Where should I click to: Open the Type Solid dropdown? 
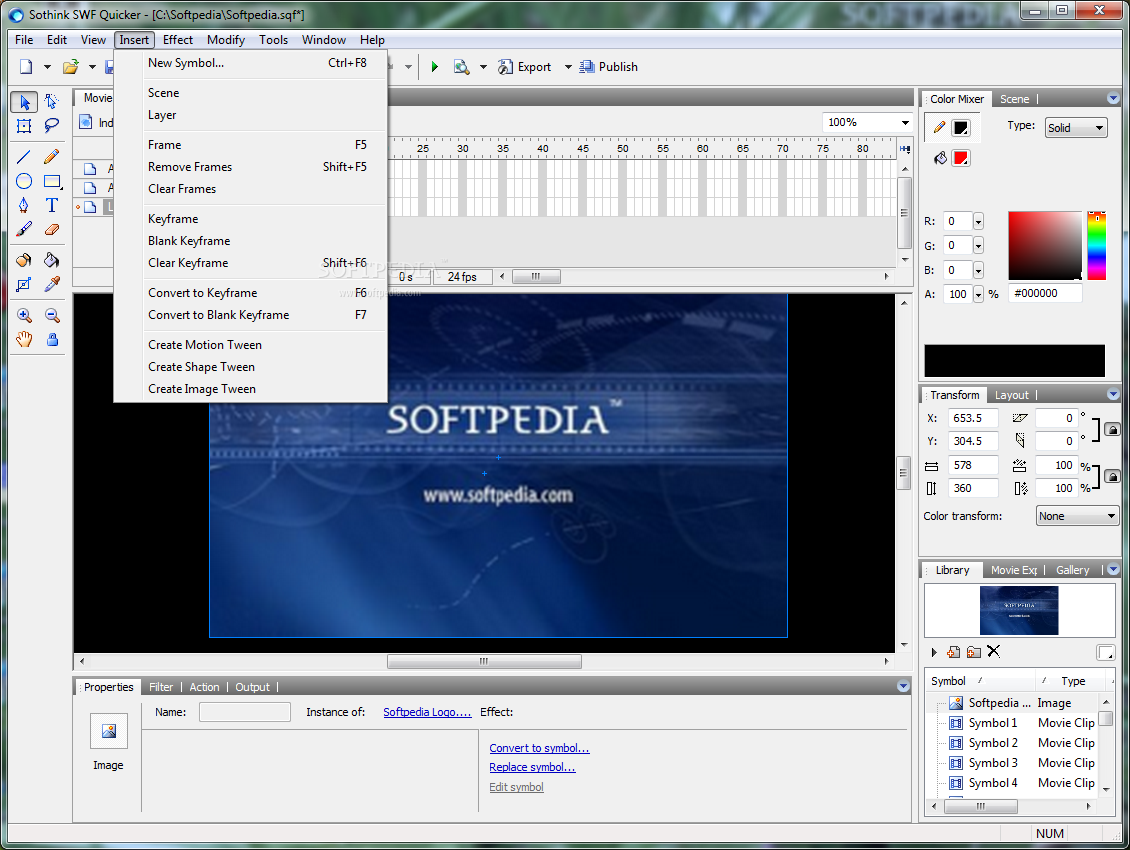point(1076,128)
